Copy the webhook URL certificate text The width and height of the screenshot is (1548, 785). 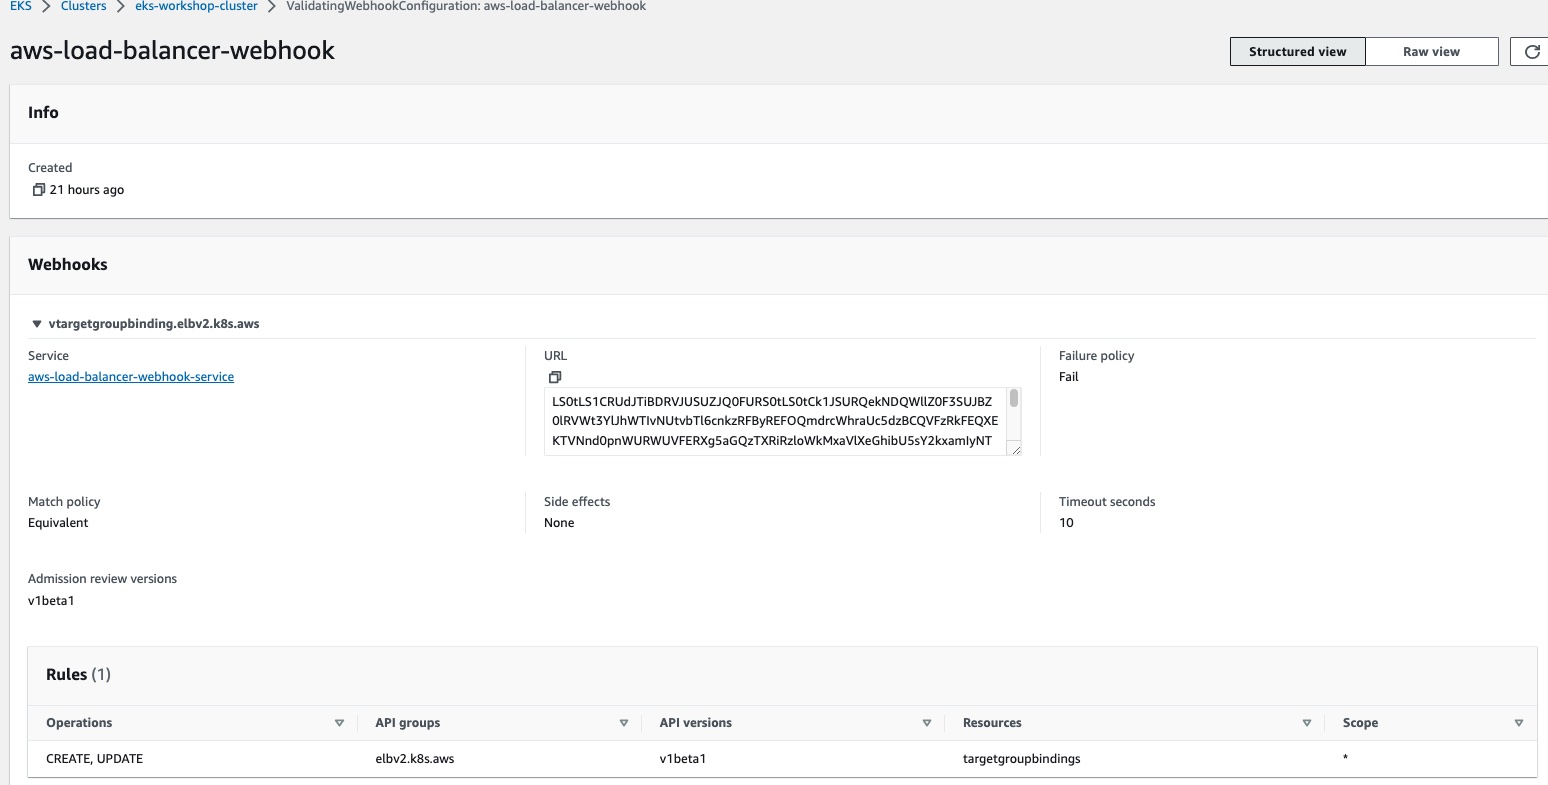point(555,377)
